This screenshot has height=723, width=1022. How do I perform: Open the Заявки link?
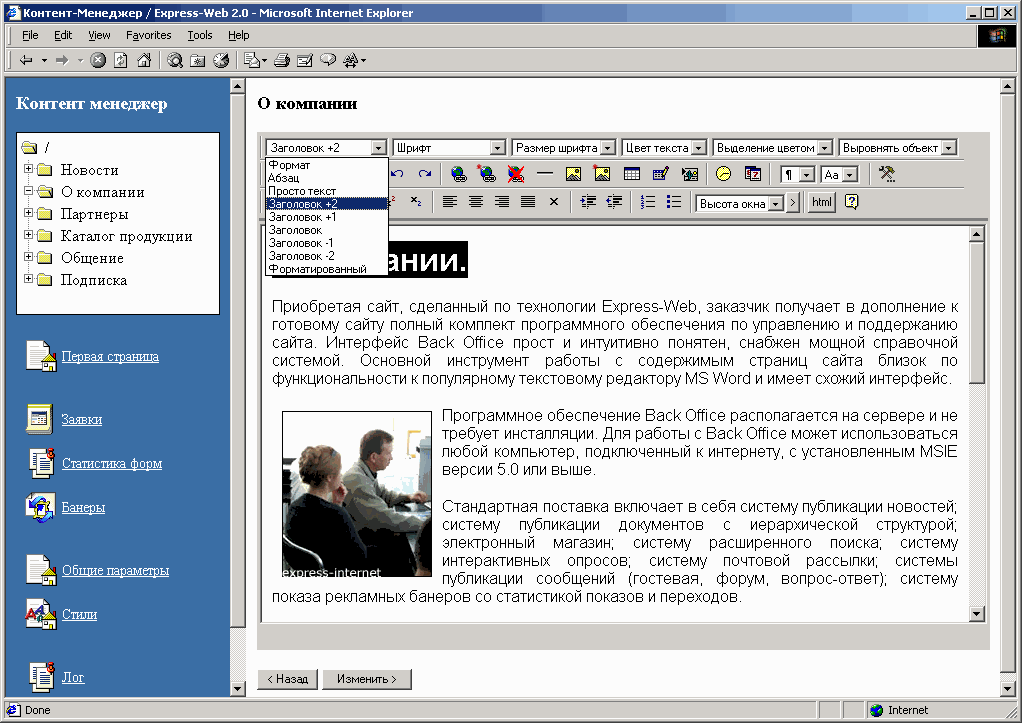pos(81,419)
